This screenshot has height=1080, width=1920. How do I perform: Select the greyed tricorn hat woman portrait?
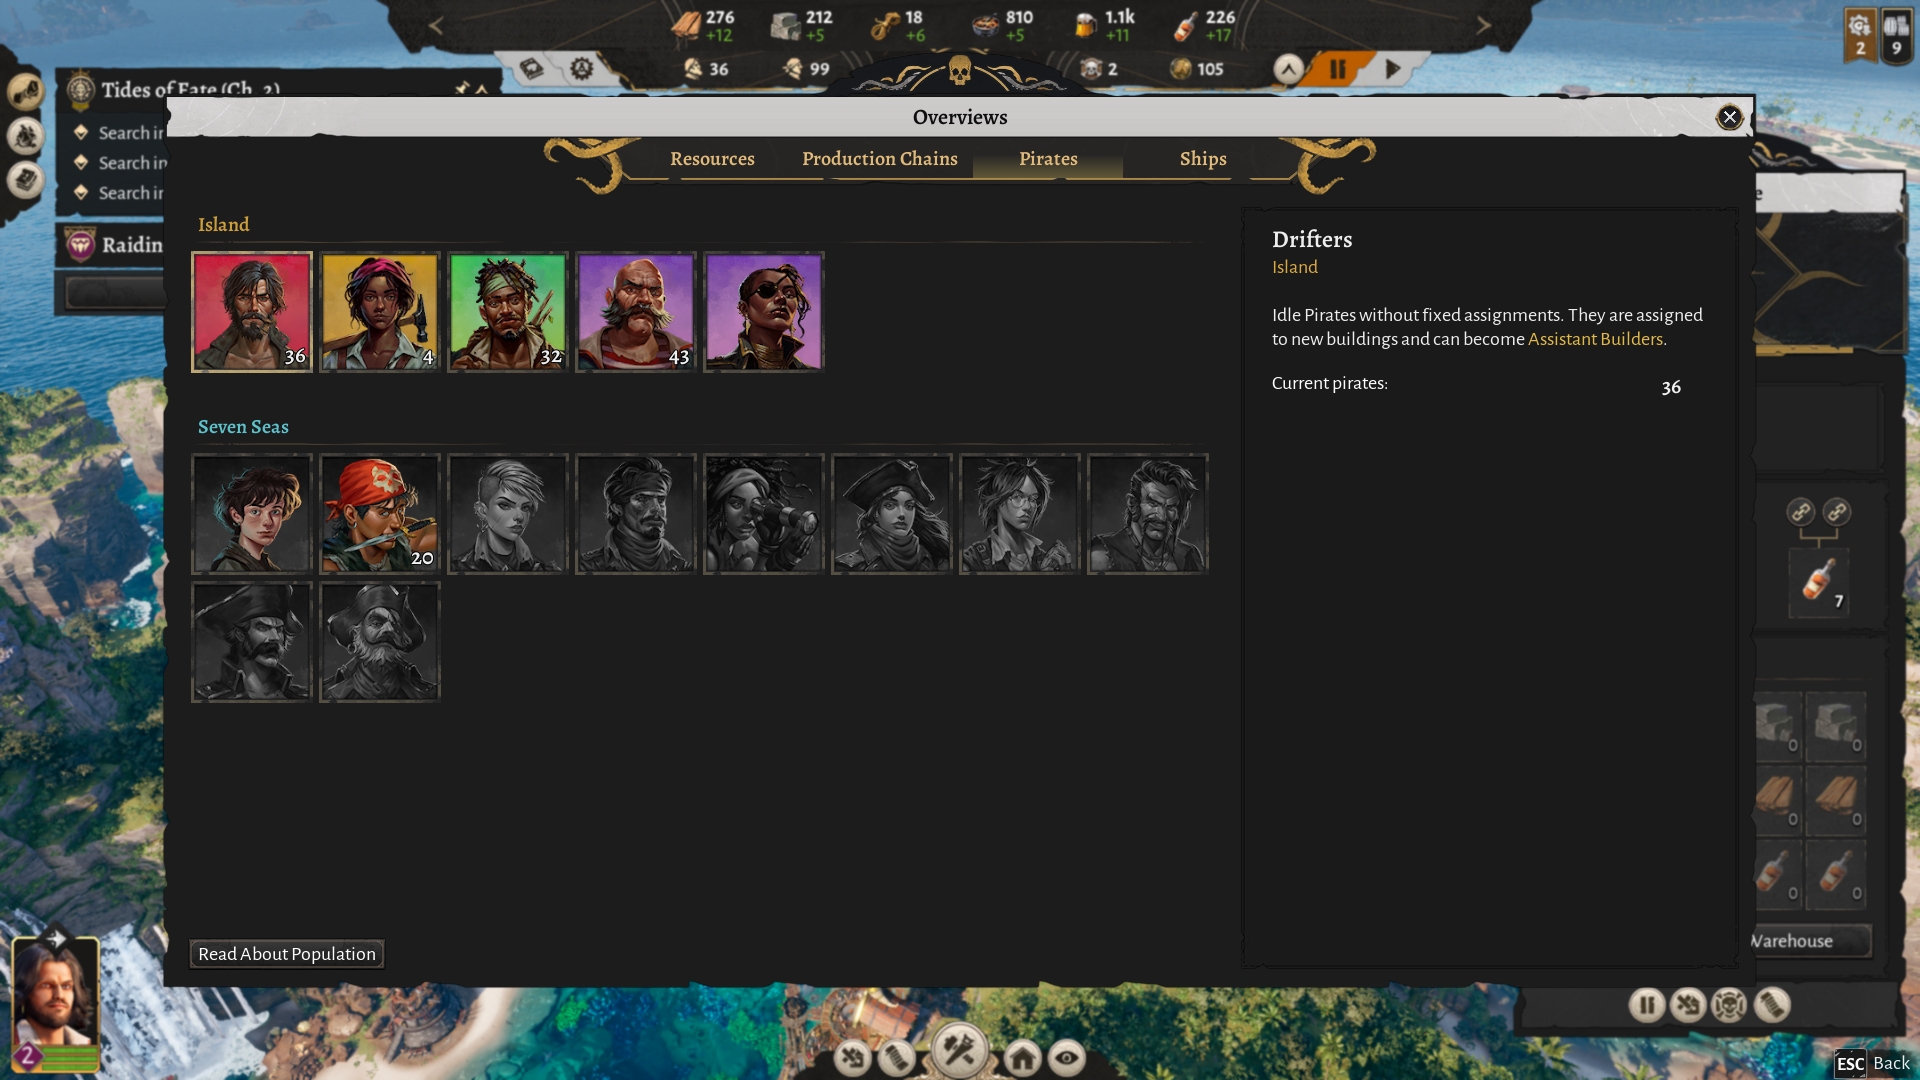892,514
